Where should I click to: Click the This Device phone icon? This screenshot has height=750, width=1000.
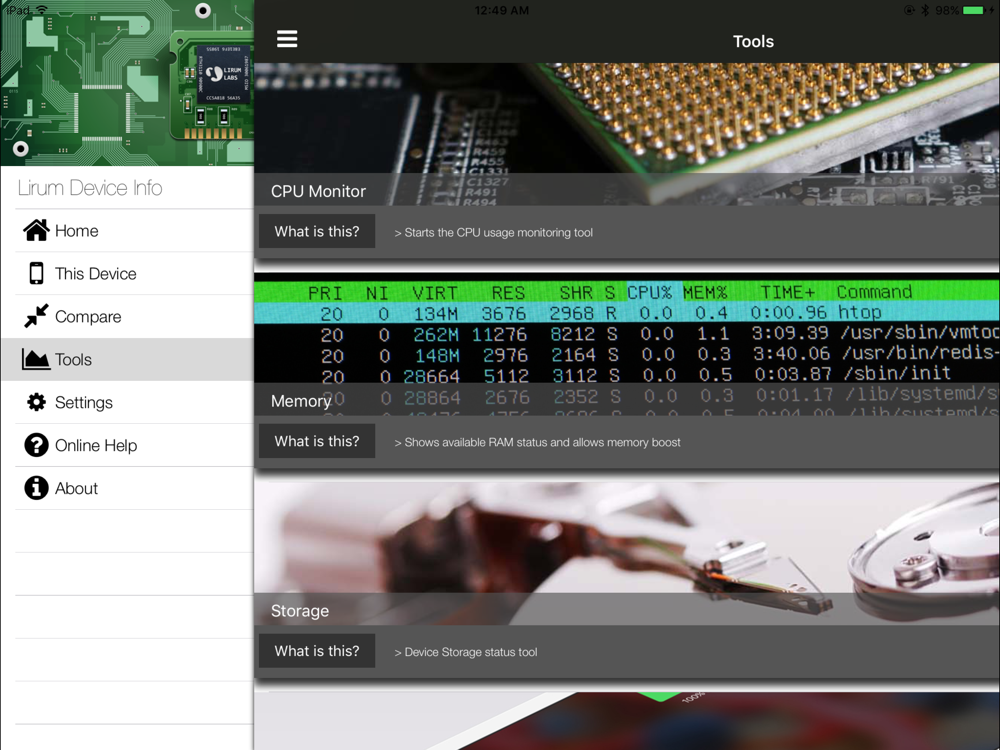(36, 273)
